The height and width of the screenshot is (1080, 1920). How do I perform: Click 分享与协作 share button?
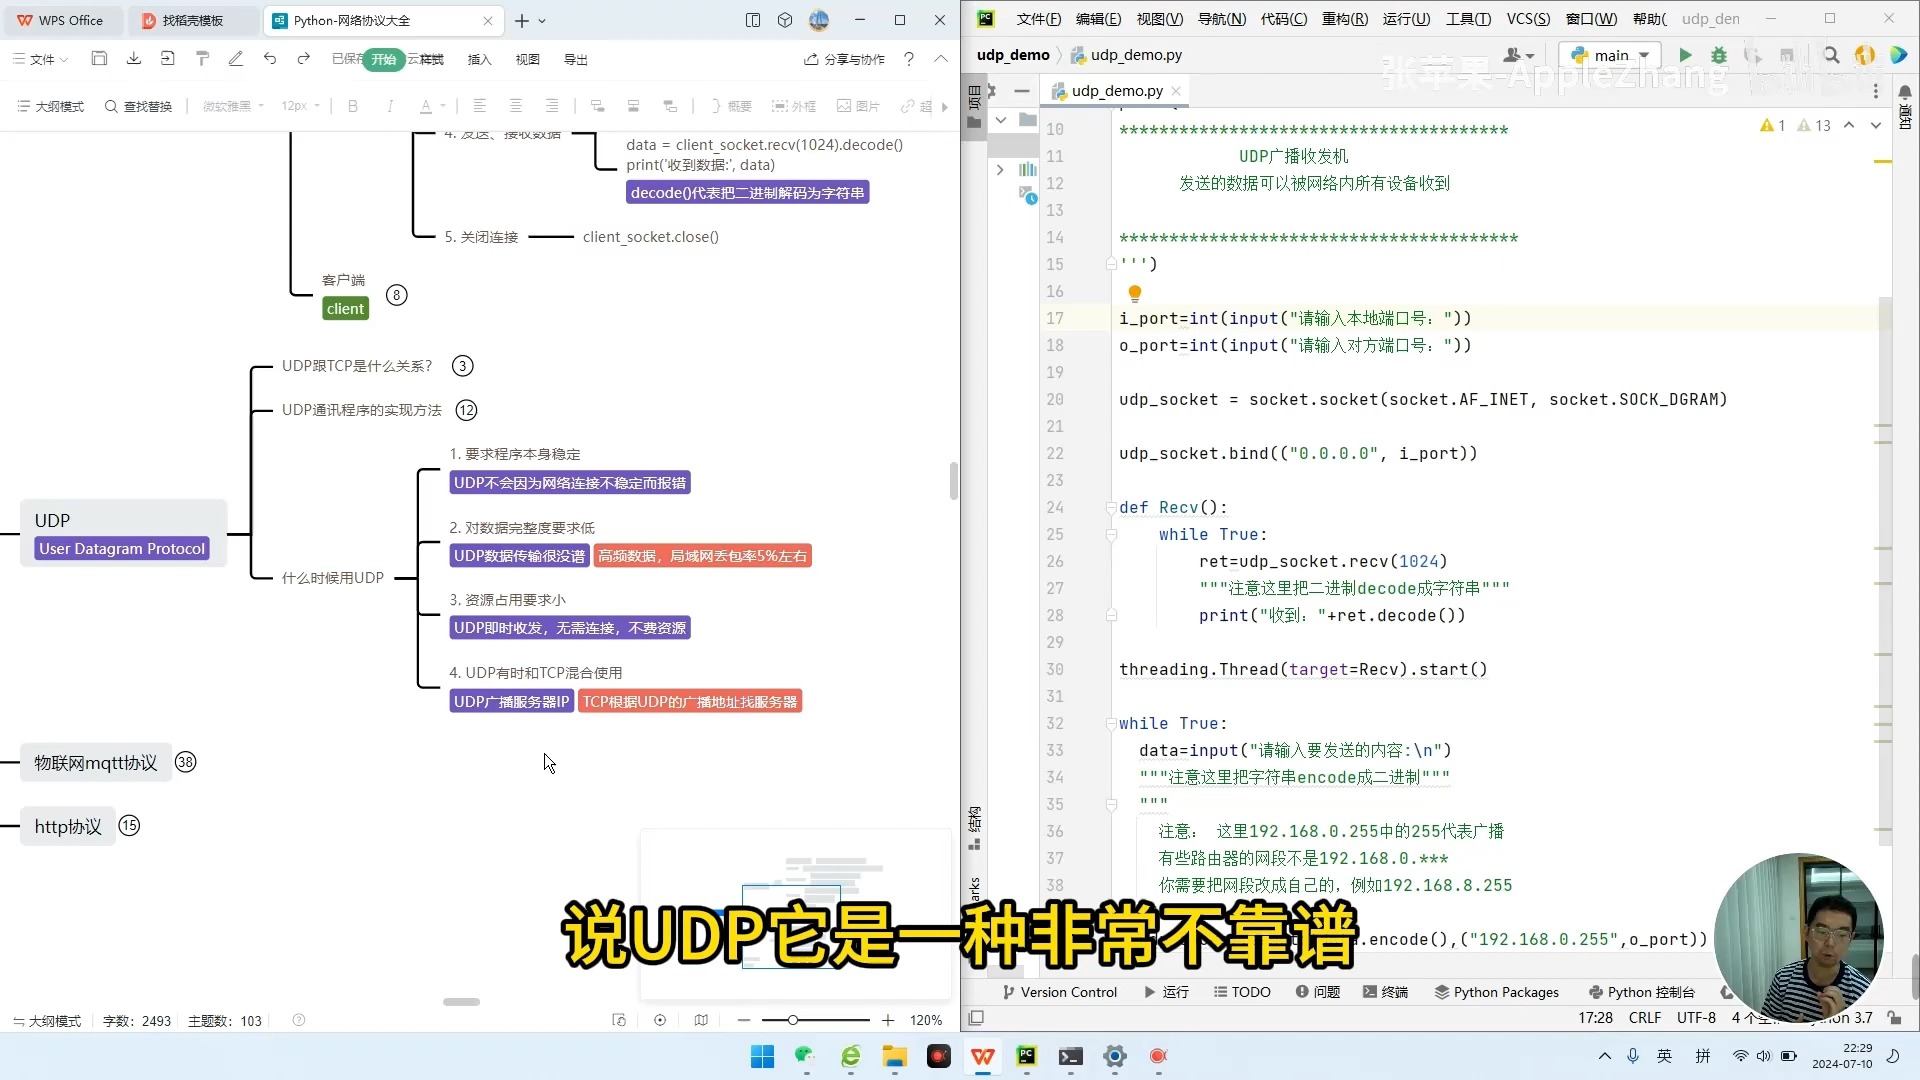[x=844, y=60]
